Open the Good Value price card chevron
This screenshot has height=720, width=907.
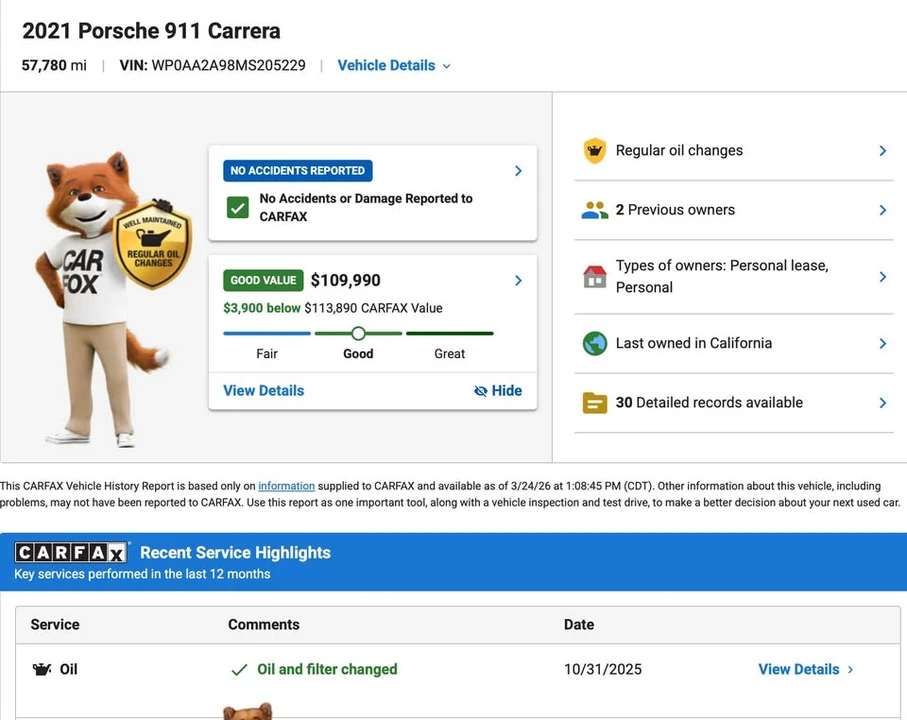[x=518, y=280]
